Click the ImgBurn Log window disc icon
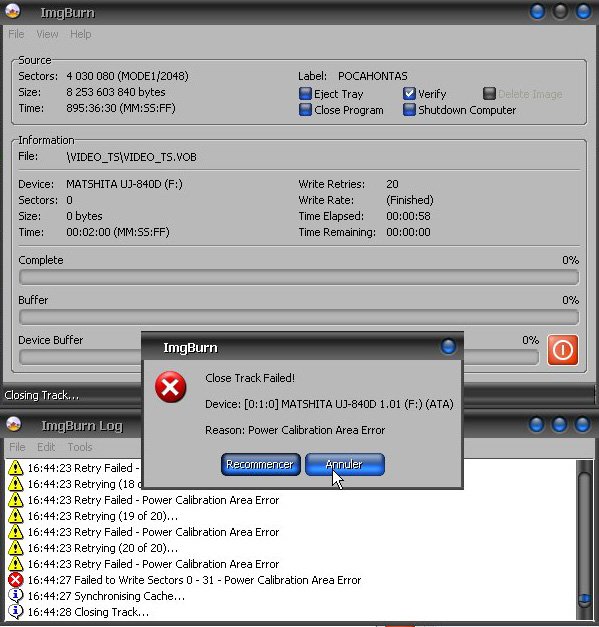 (x=14, y=424)
